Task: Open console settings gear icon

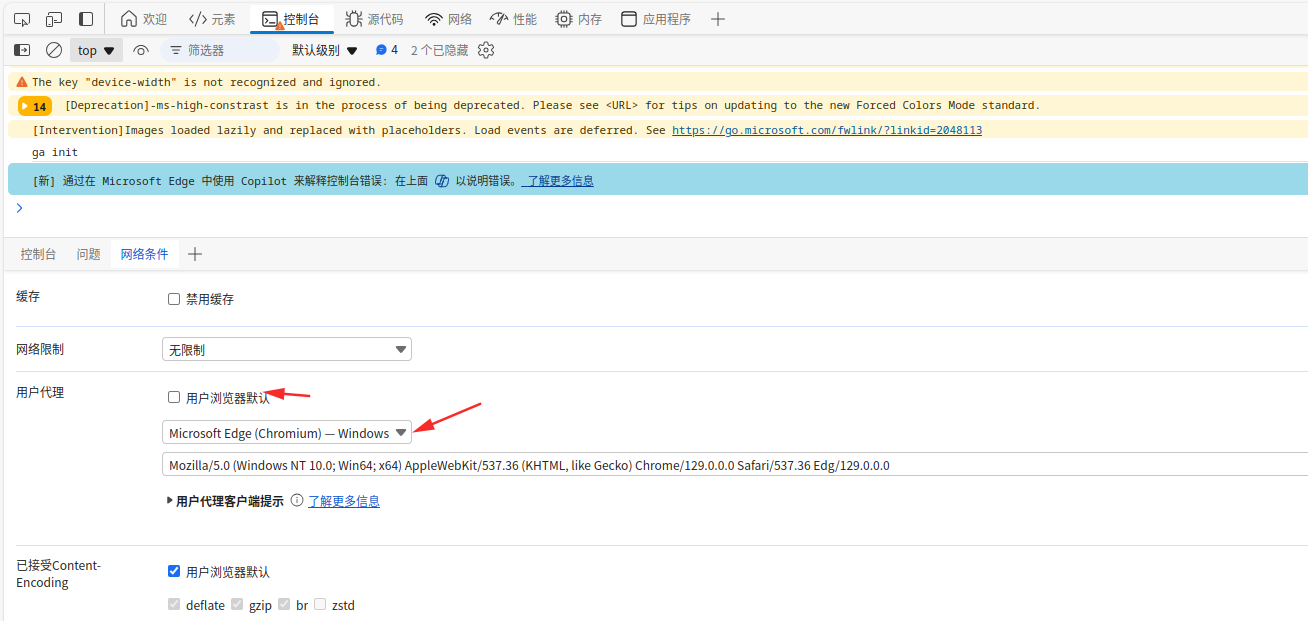Action: pyautogui.click(x=486, y=50)
